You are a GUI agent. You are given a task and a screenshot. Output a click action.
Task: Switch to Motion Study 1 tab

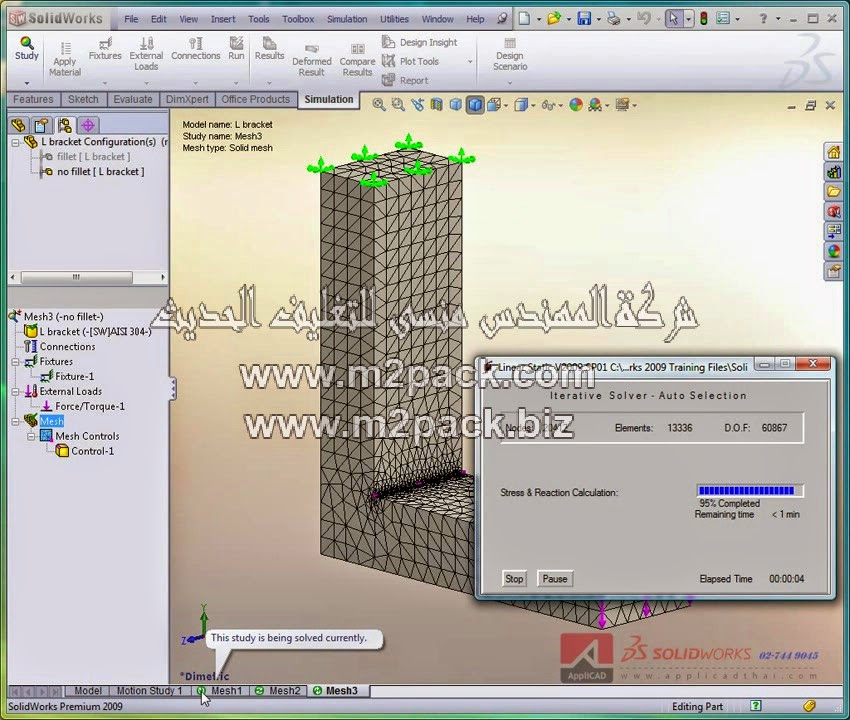(x=149, y=691)
